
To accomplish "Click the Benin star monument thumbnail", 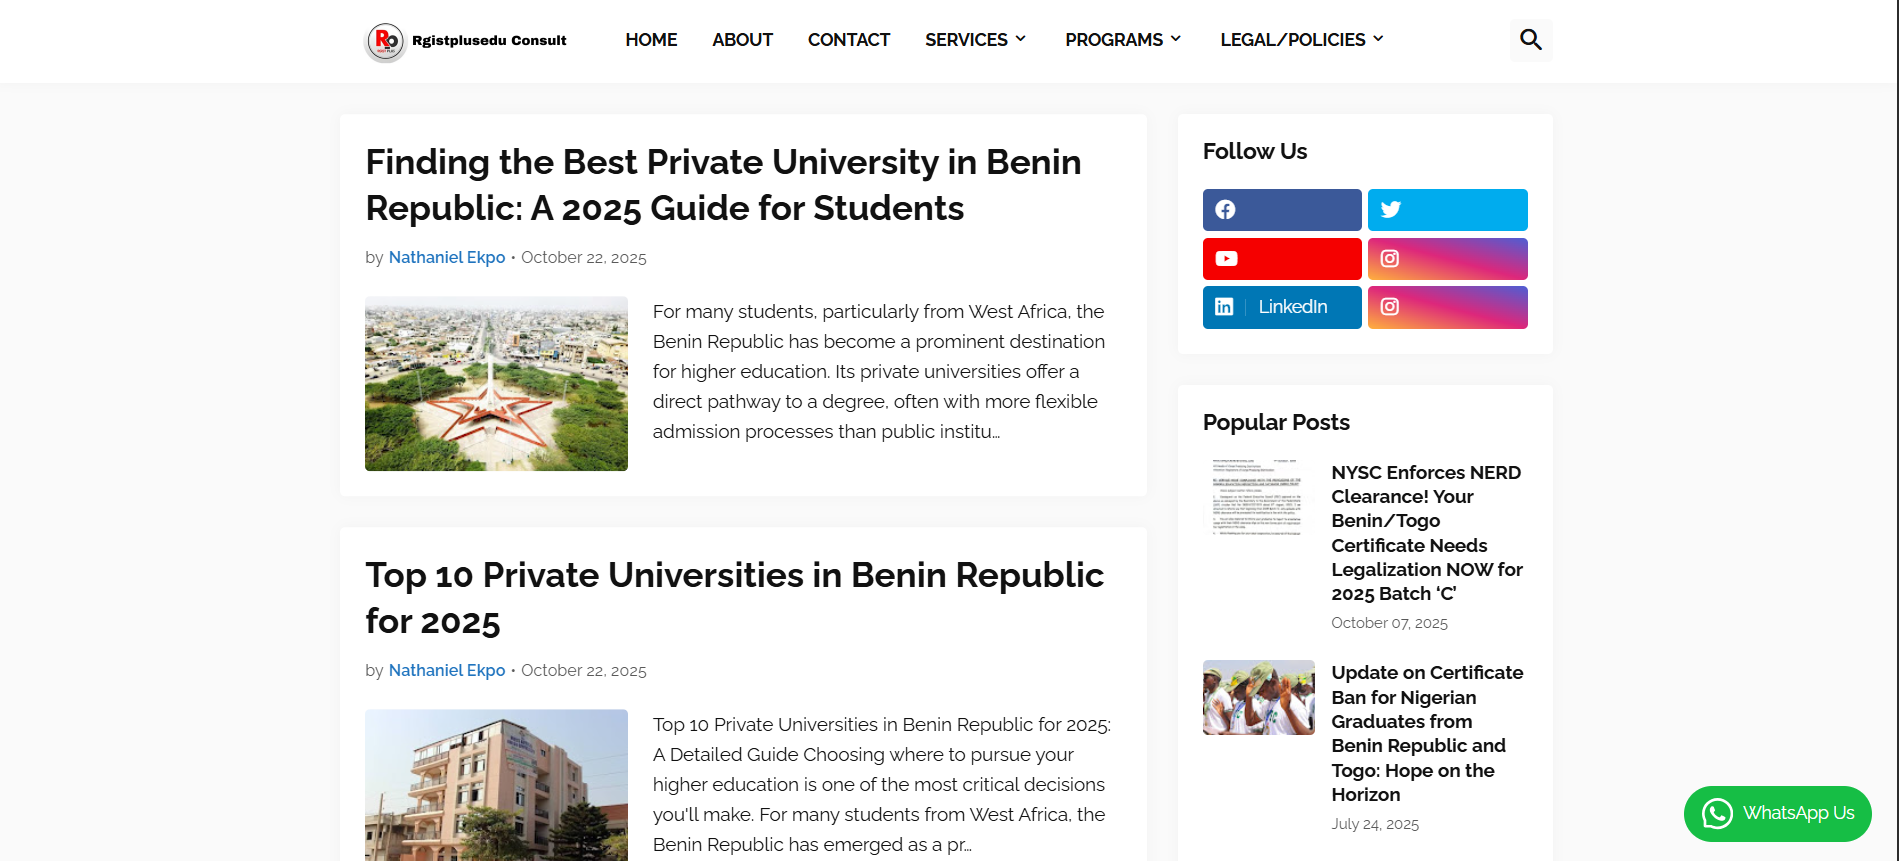I will pos(496,383).
